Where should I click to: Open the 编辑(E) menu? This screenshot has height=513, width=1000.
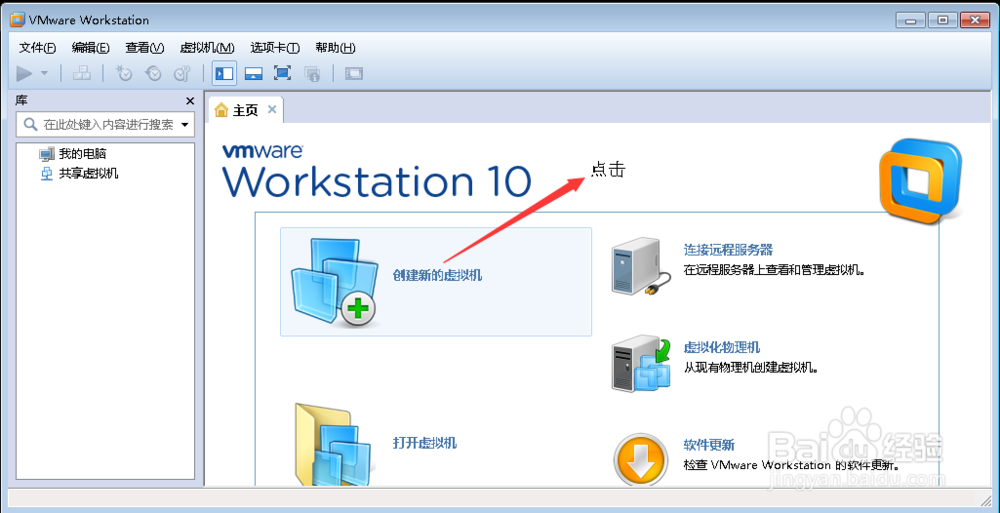click(x=91, y=48)
